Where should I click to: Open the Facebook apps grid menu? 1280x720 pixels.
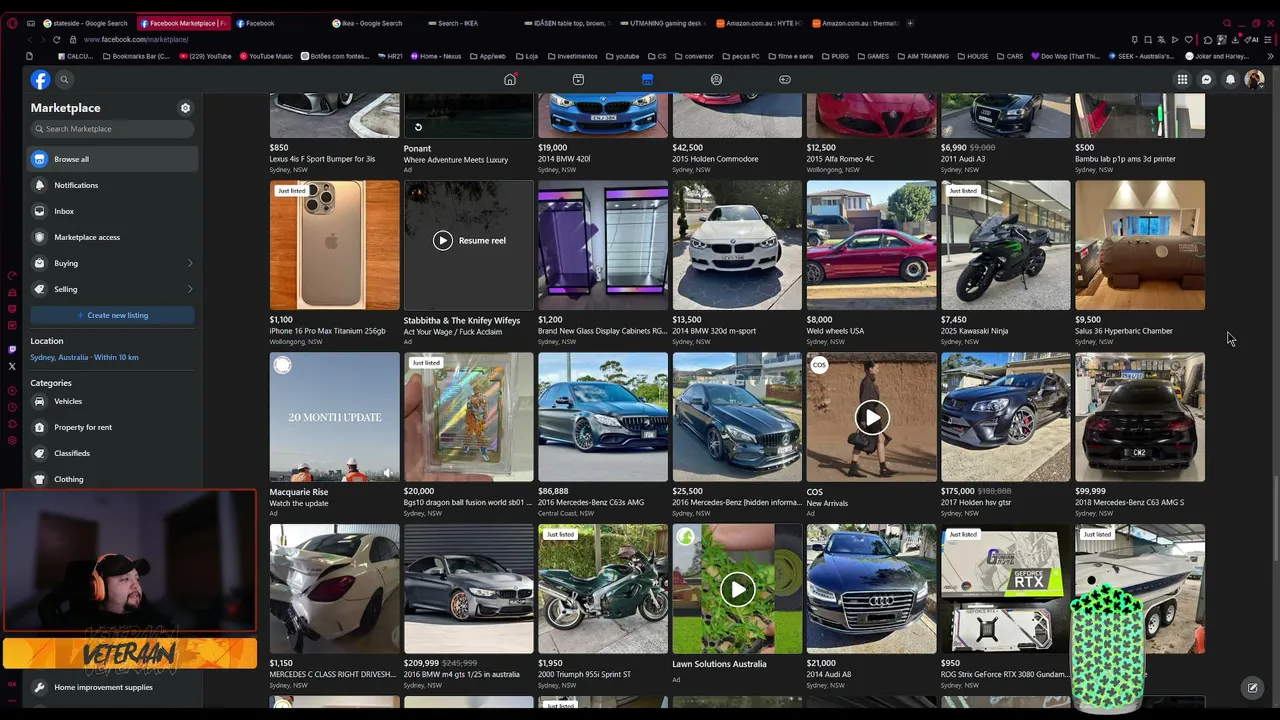[1182, 80]
